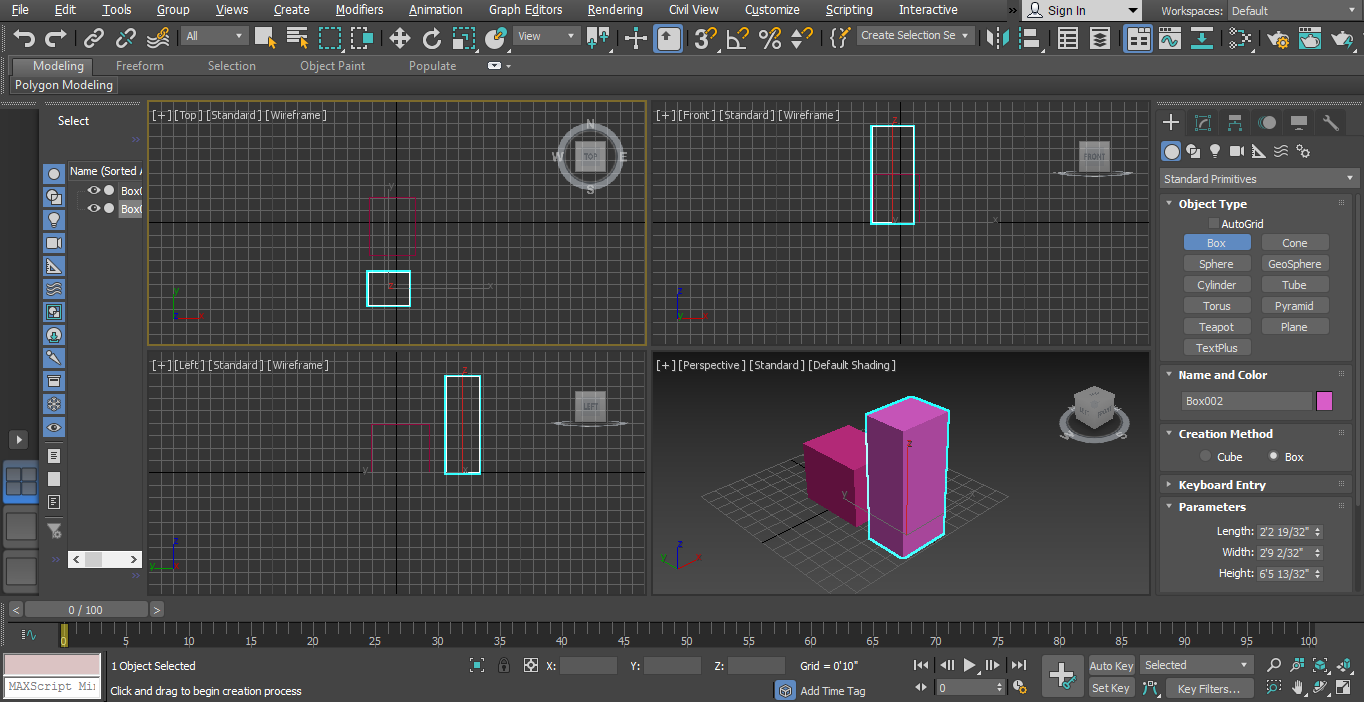Open the Modify panel tab icon
1364x702 pixels.
coord(1203,123)
